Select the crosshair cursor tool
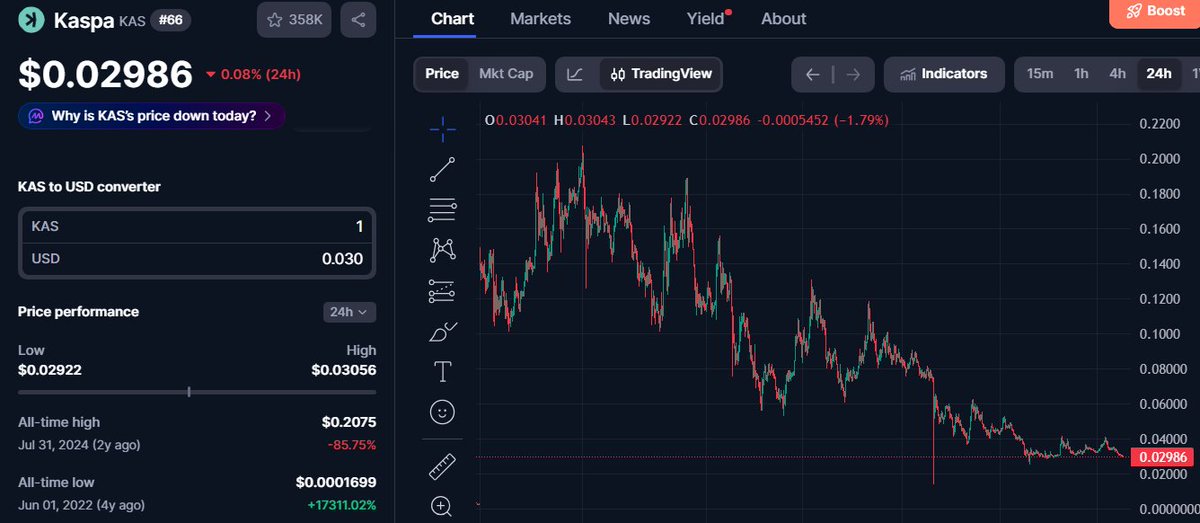Image resolution: width=1200 pixels, height=523 pixels. [443, 128]
